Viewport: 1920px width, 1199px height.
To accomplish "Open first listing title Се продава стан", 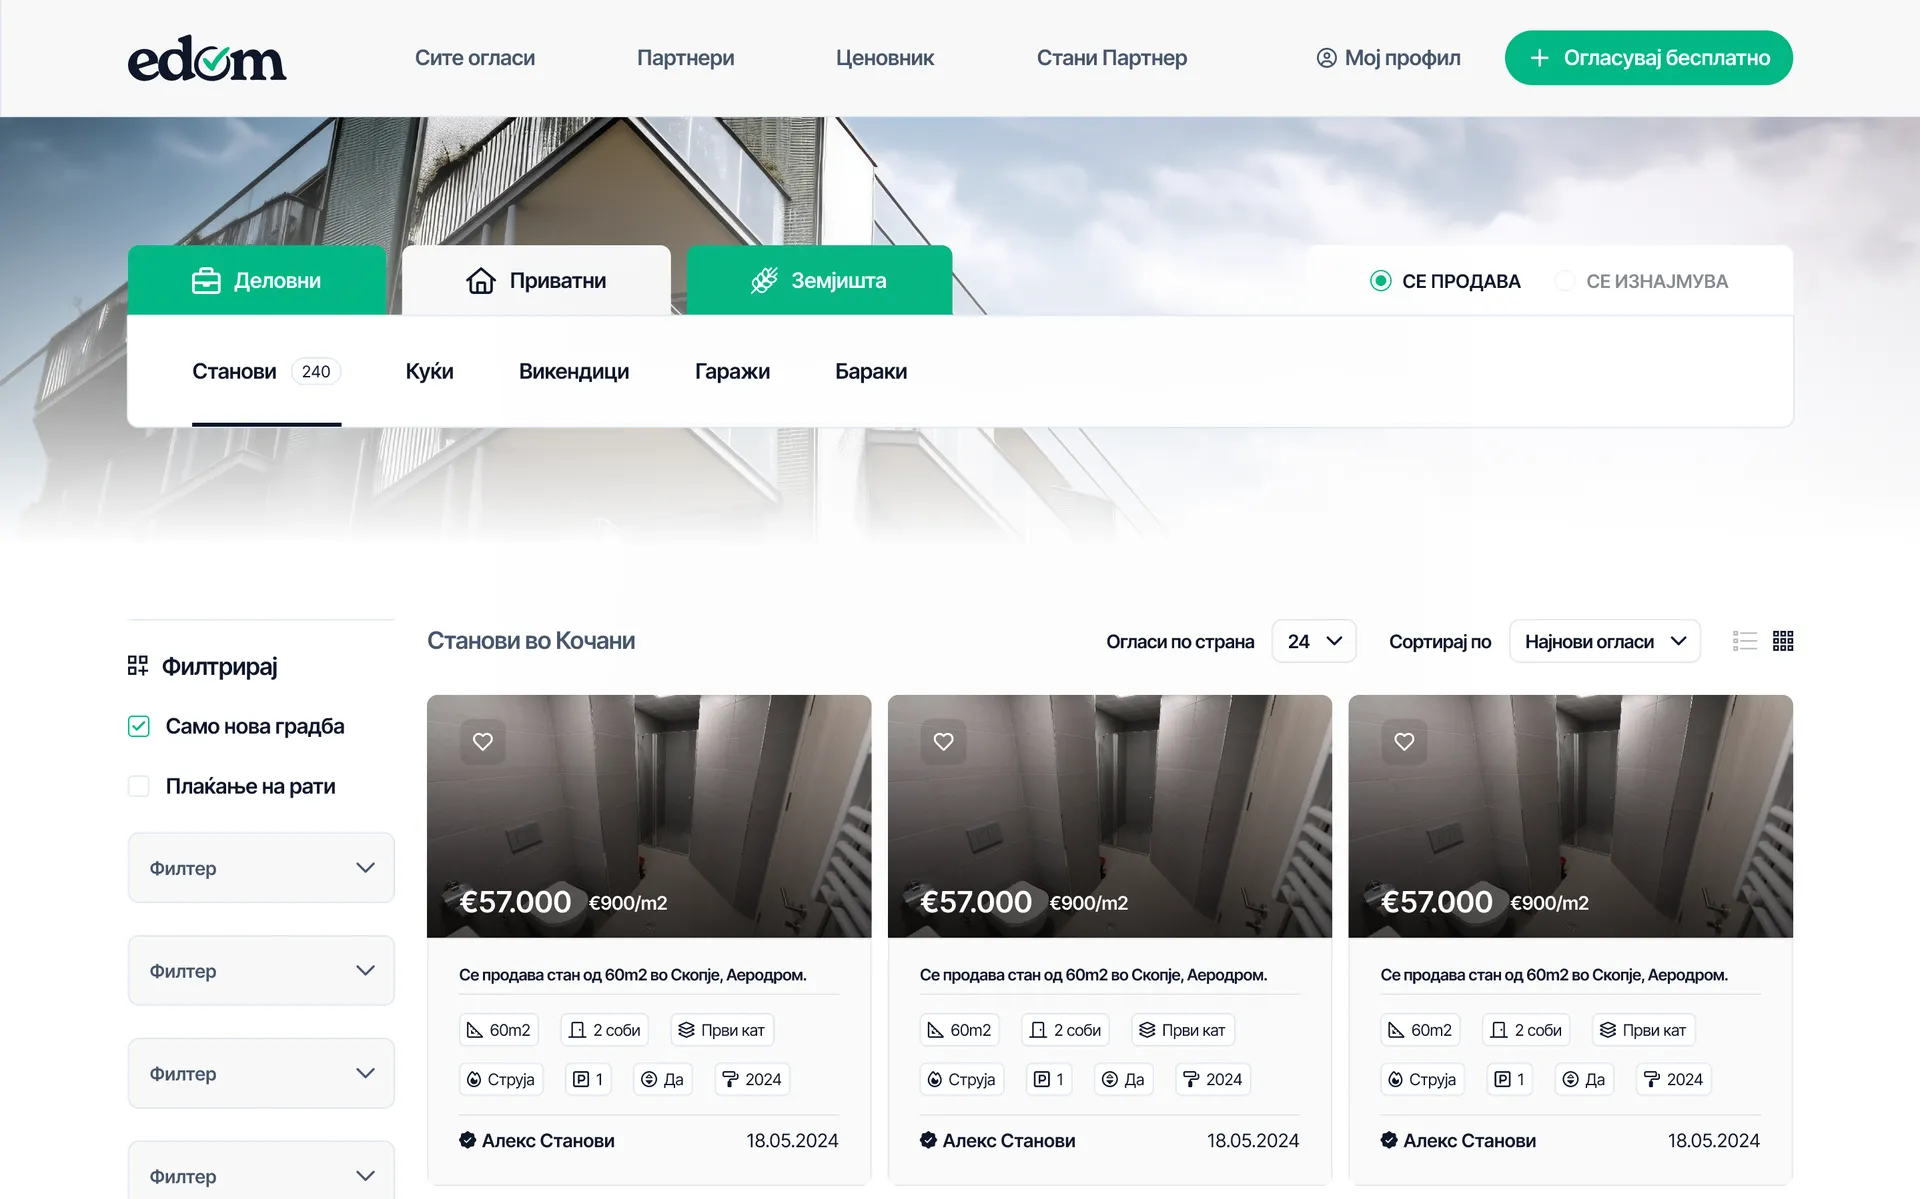I will pos(633,975).
